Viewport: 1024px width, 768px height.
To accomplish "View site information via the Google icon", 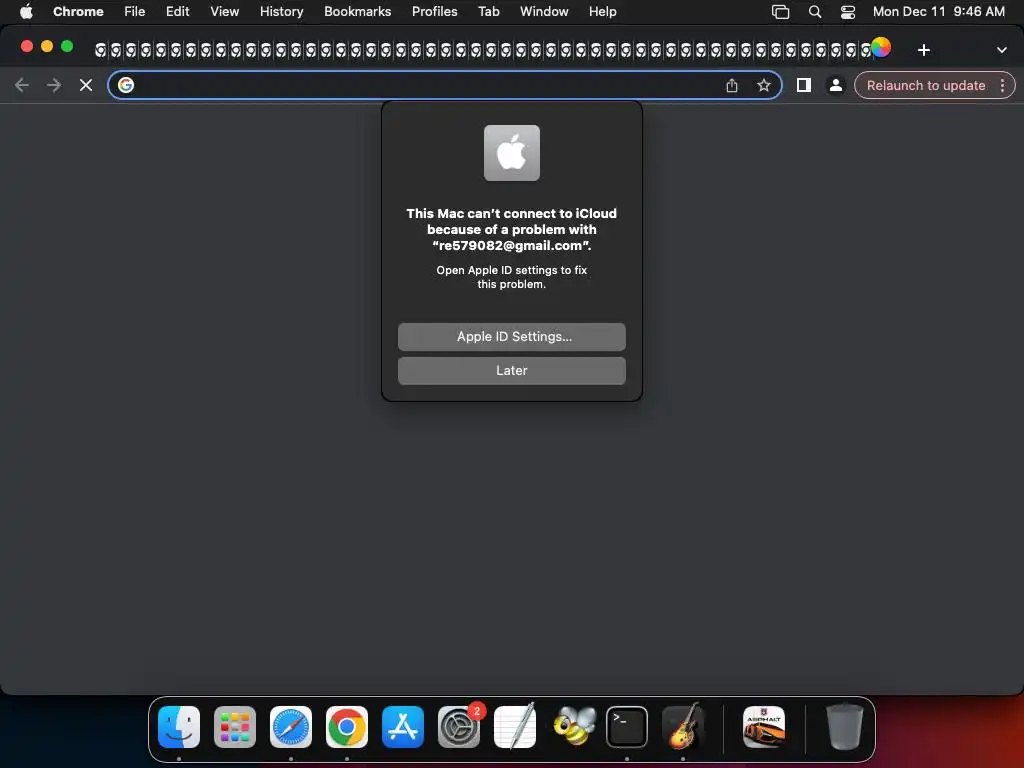I will 126,85.
